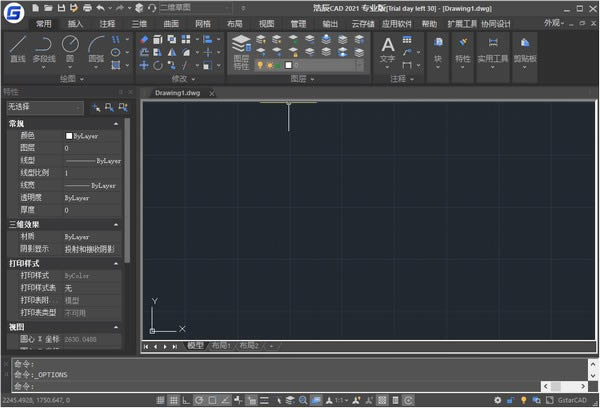The height and width of the screenshot is (408, 600).
Task: Click the properties panel vertical scrollbar
Action: click(127, 190)
